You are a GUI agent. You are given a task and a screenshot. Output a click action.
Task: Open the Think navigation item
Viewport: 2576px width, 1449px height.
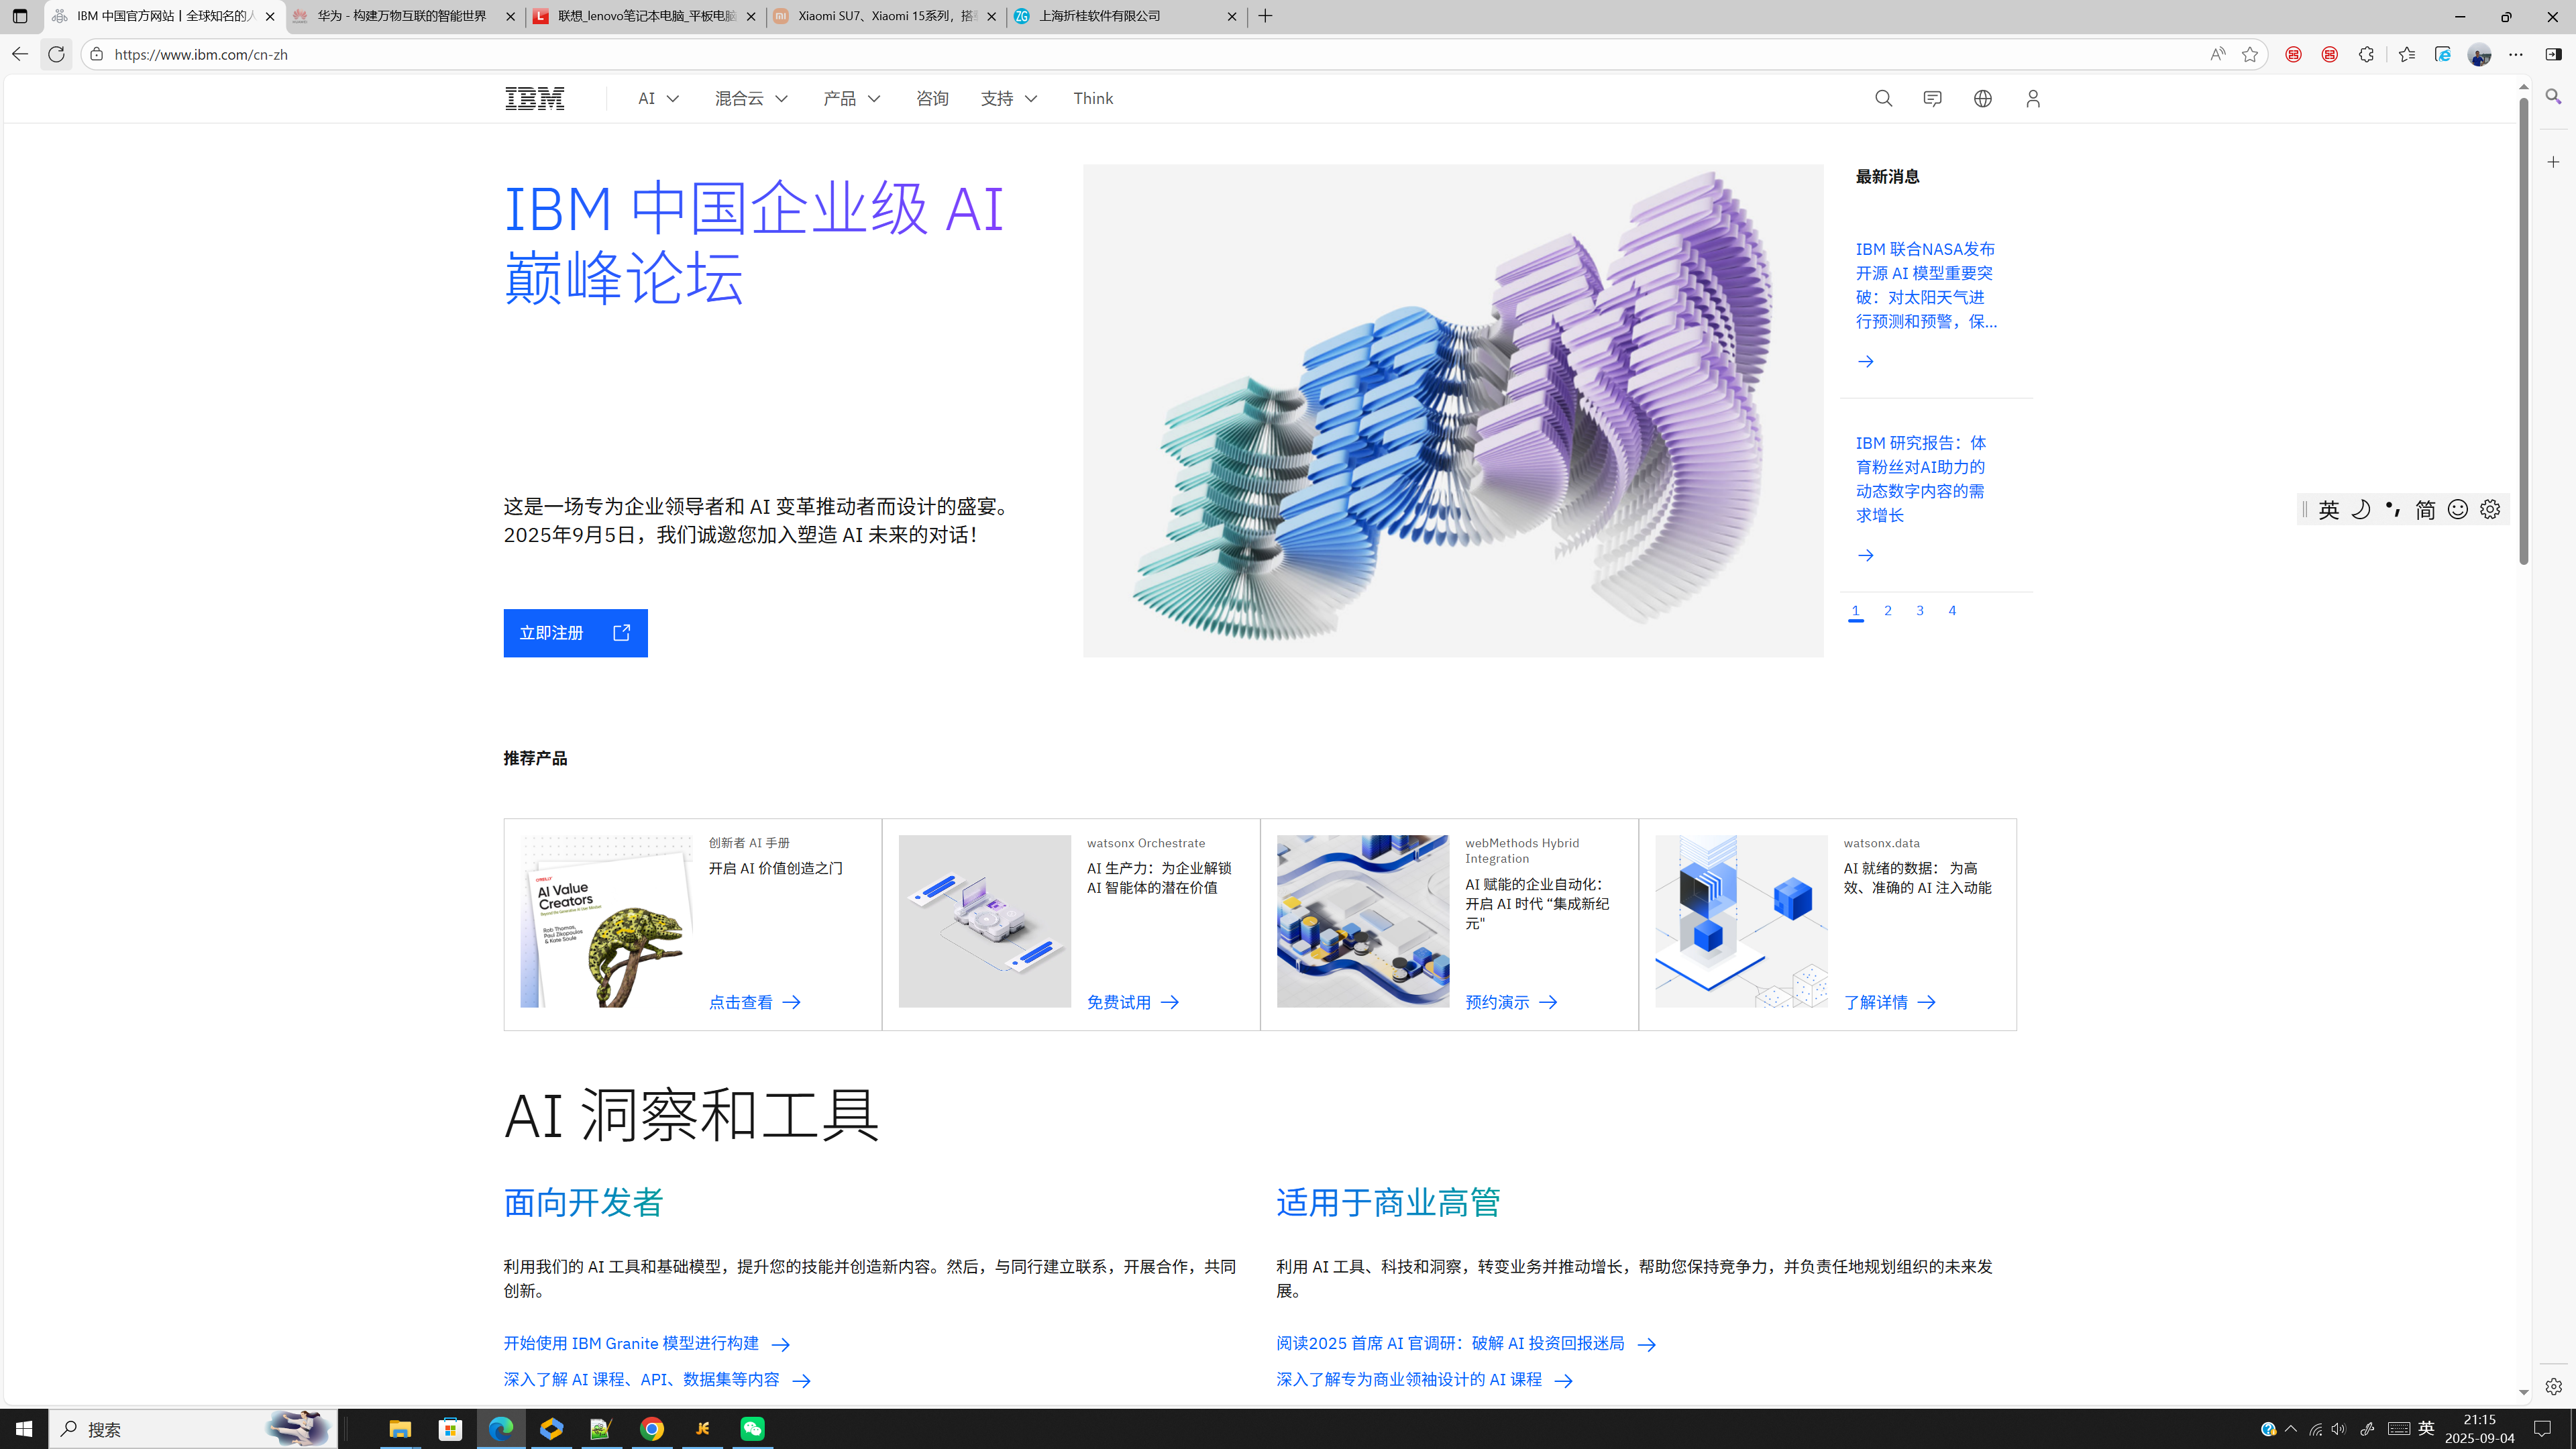click(1092, 98)
